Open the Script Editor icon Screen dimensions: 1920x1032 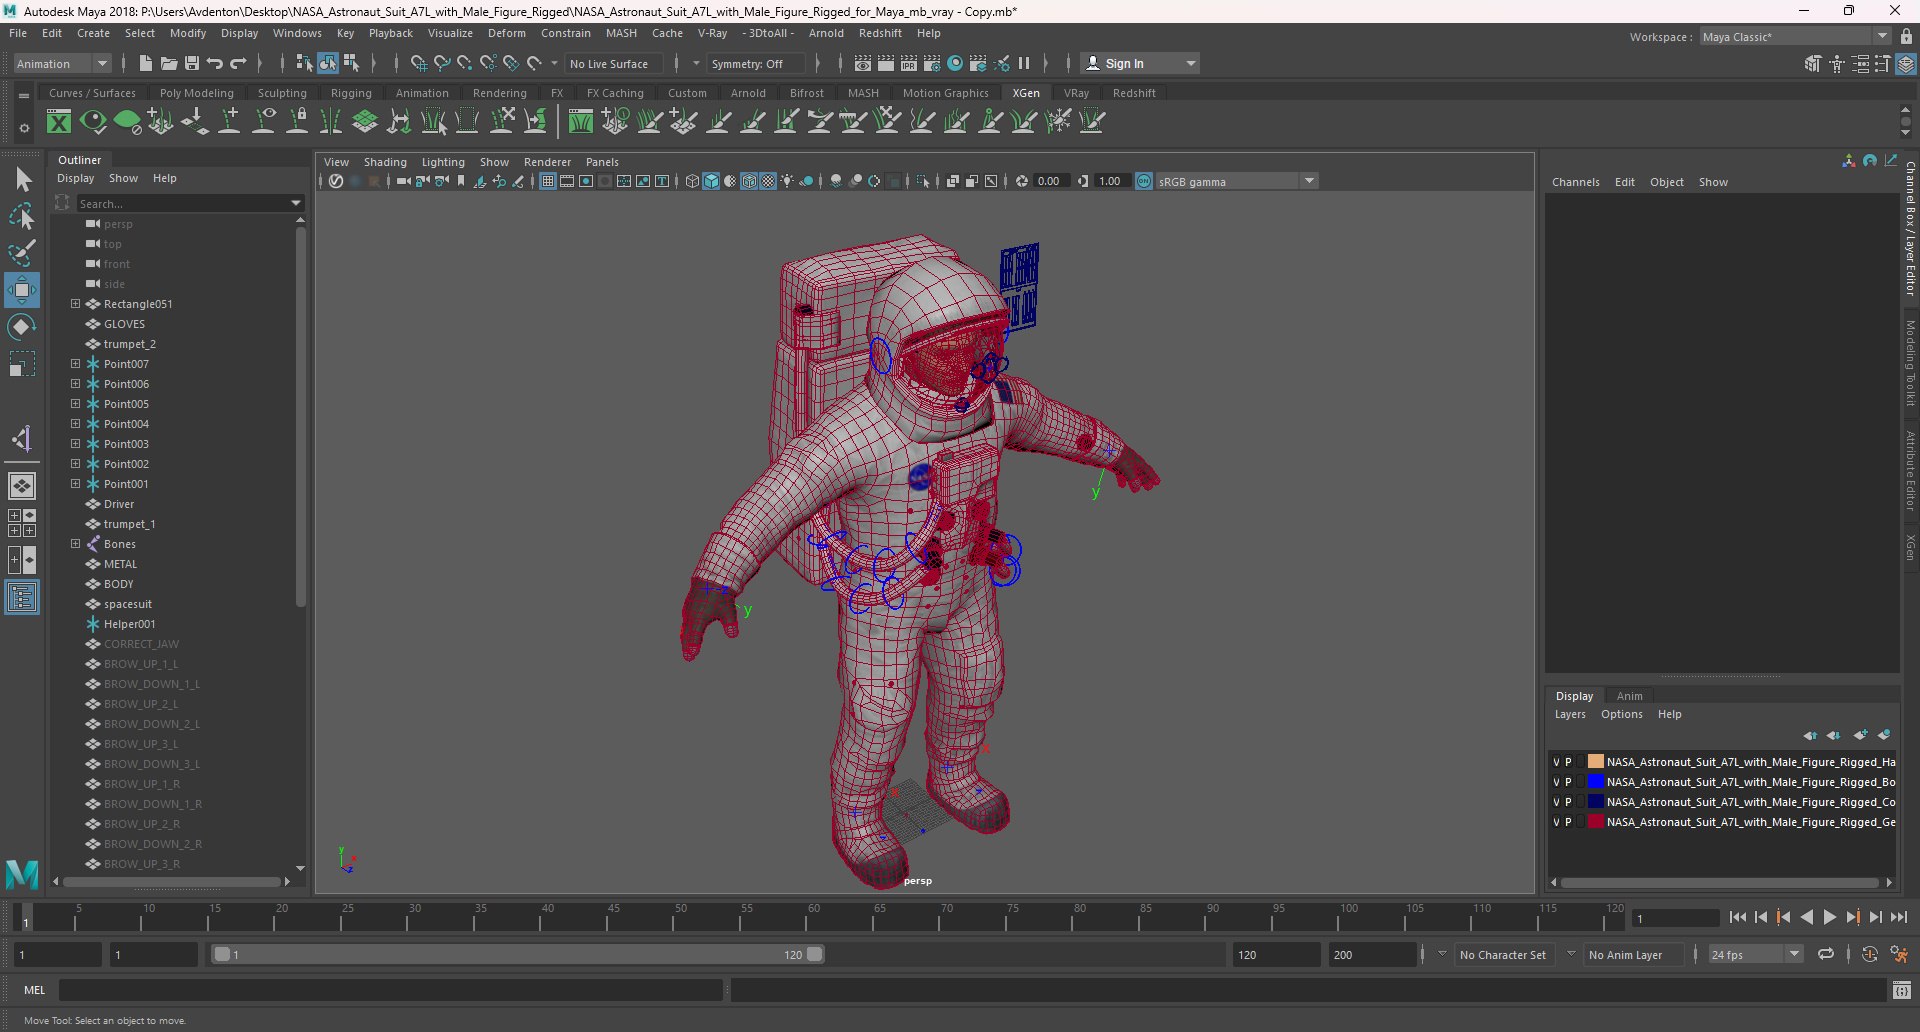(x=1901, y=990)
